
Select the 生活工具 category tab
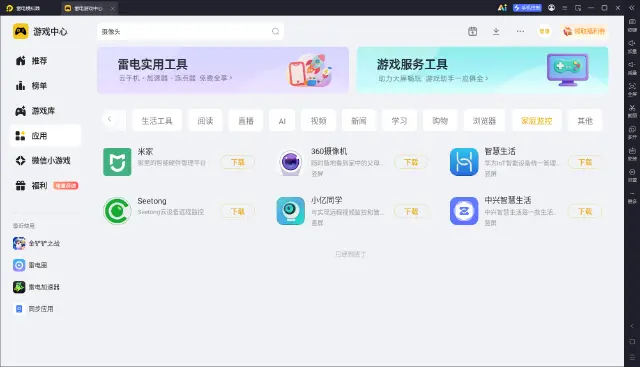pyautogui.click(x=157, y=121)
